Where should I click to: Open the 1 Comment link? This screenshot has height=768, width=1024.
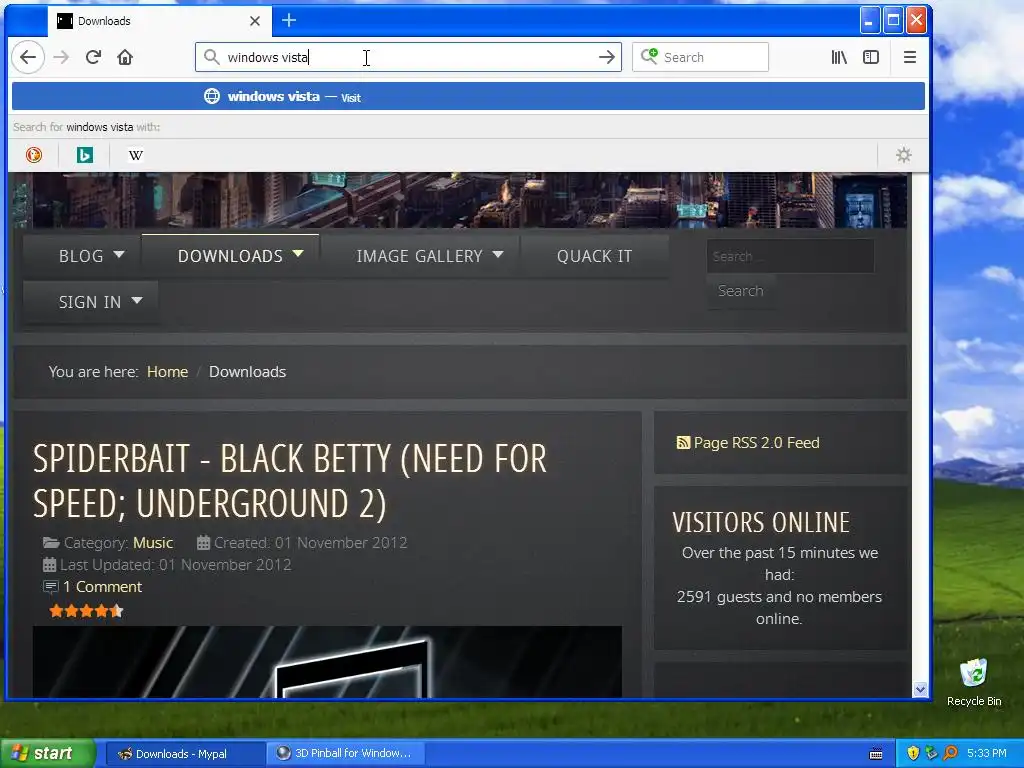[102, 586]
